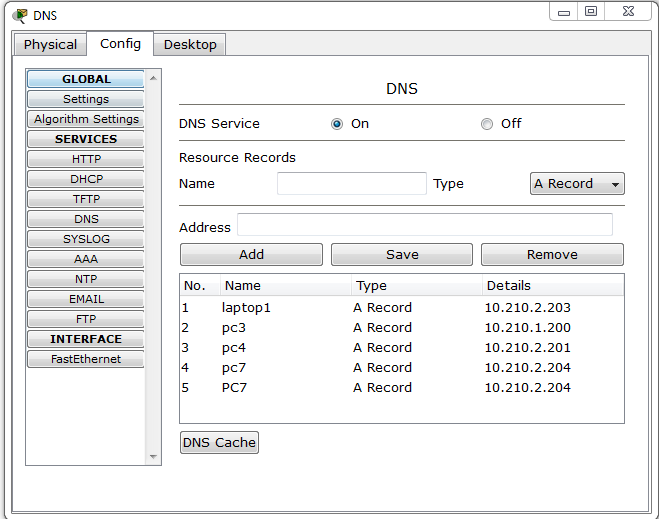This screenshot has width=659, height=519.
Task: Select the pc3 record row
Action: point(402,328)
